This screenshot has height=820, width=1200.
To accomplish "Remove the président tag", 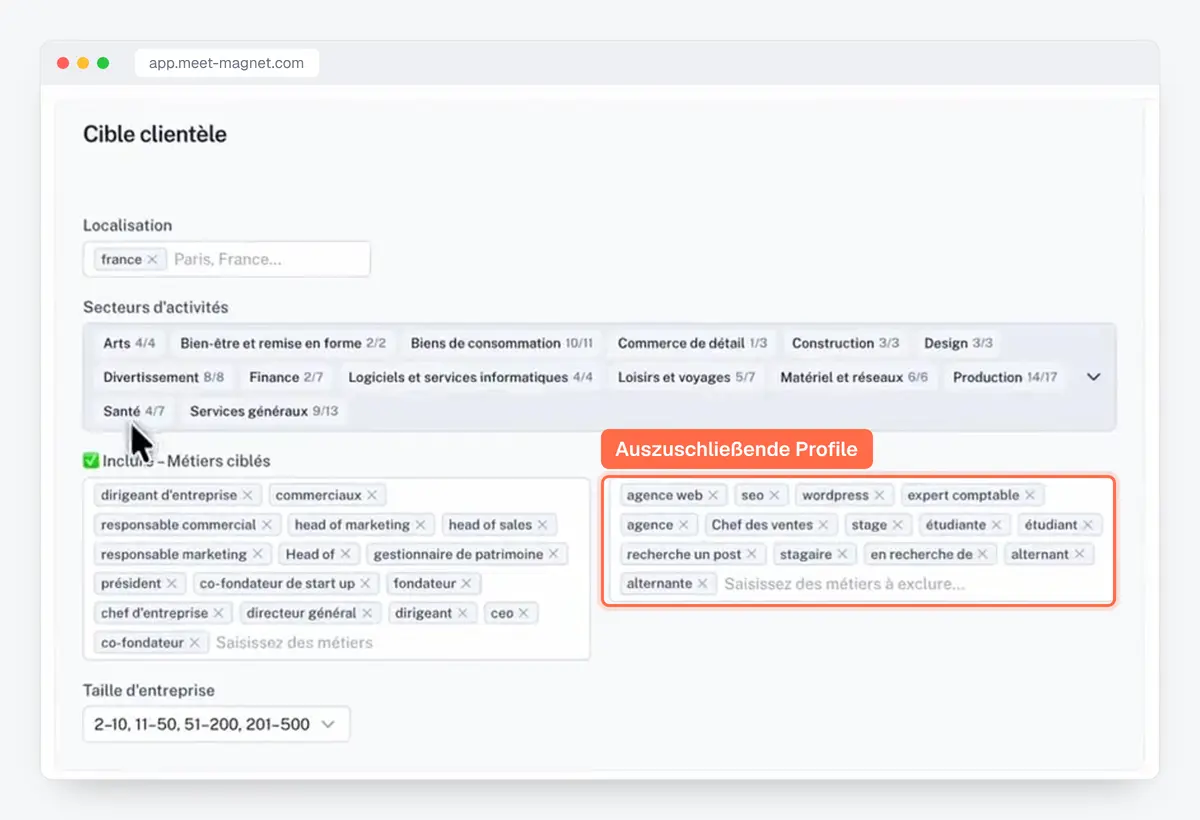I will tap(171, 583).
